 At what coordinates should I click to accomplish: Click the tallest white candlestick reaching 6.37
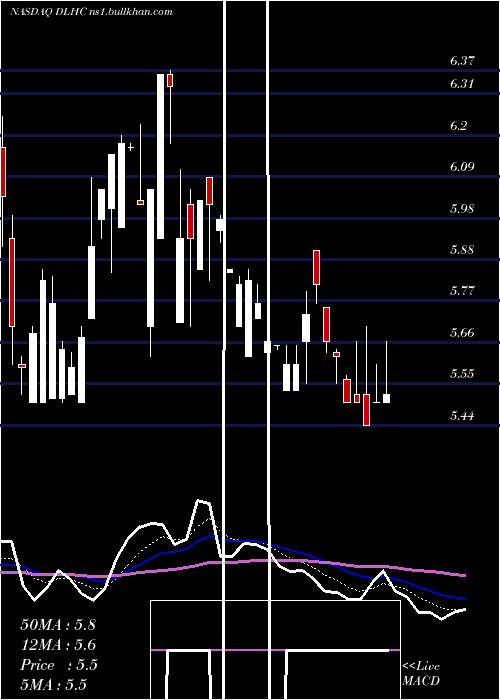(x=160, y=157)
